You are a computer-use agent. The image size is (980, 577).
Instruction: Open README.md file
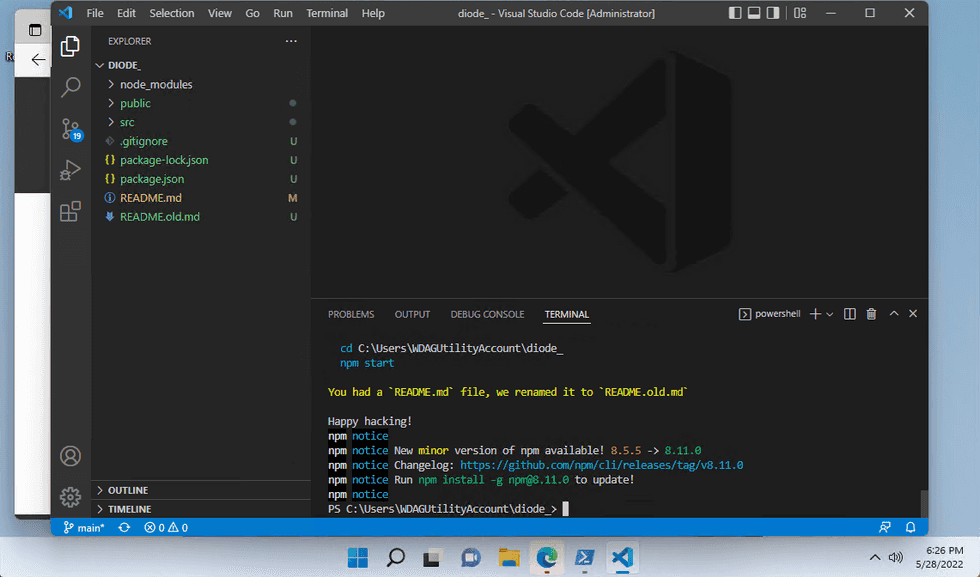pyautogui.click(x=201, y=198)
